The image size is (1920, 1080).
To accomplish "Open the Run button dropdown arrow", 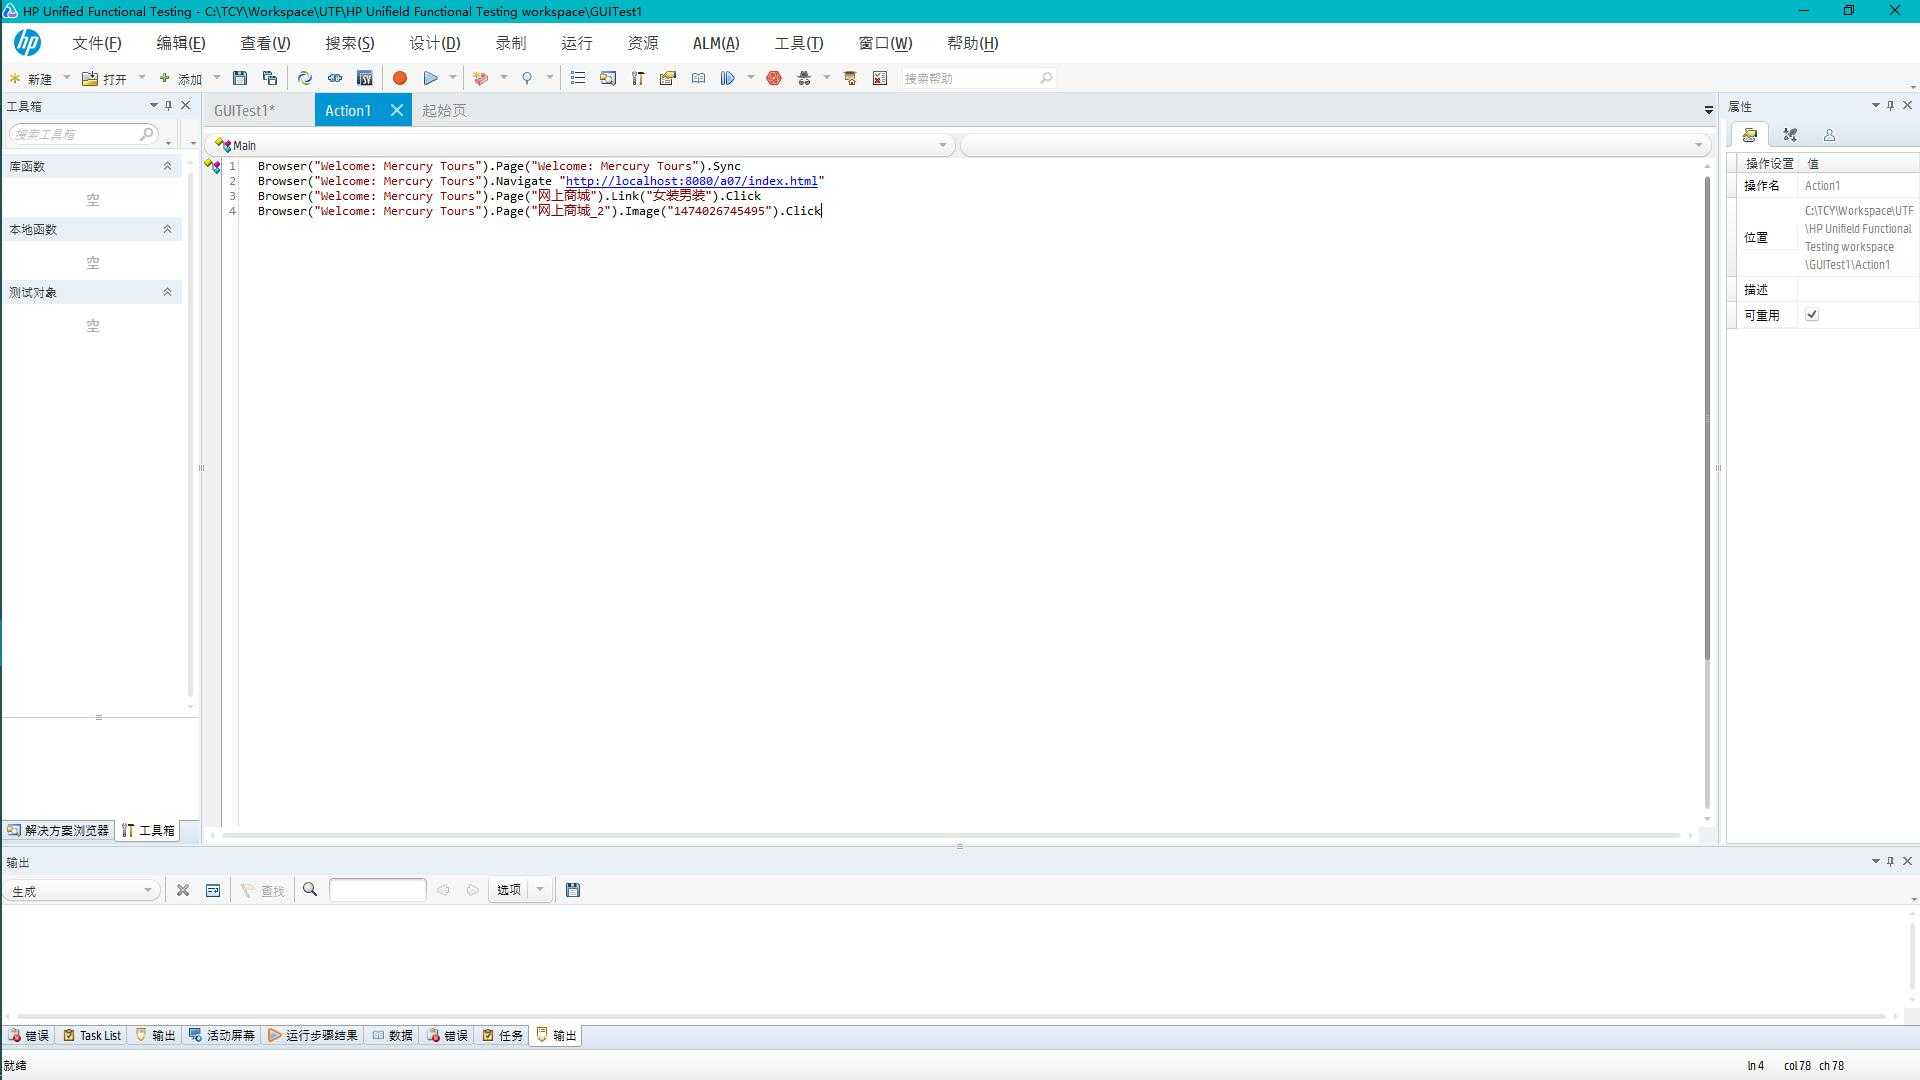I will point(453,78).
